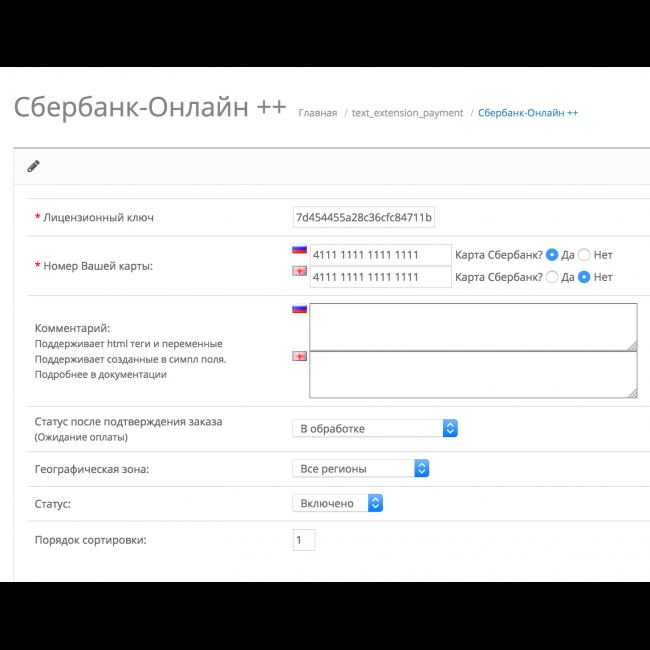
Task: Expand the 'Все регионы' geo zone dropdown
Action: [x=360, y=468]
